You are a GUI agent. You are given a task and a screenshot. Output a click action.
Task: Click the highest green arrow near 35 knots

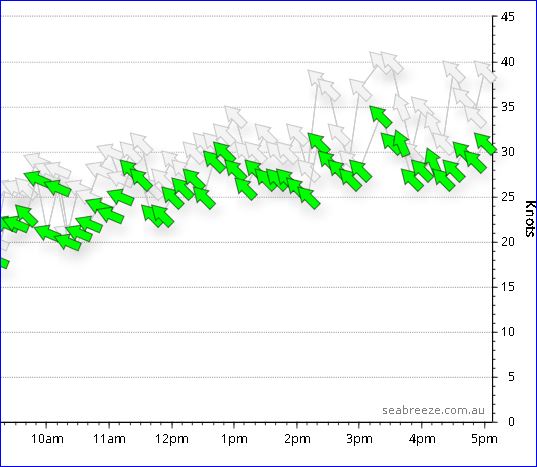pos(381,117)
